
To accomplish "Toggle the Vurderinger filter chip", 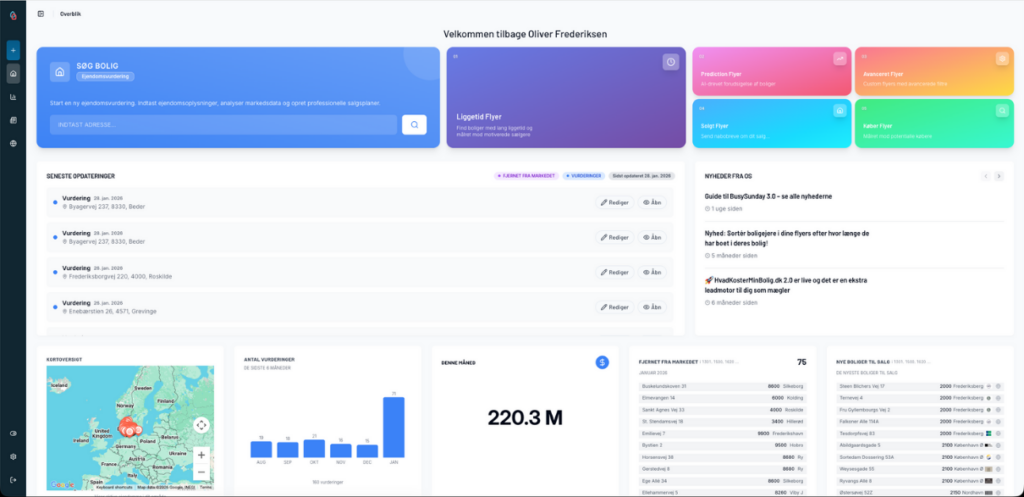I will (584, 175).
